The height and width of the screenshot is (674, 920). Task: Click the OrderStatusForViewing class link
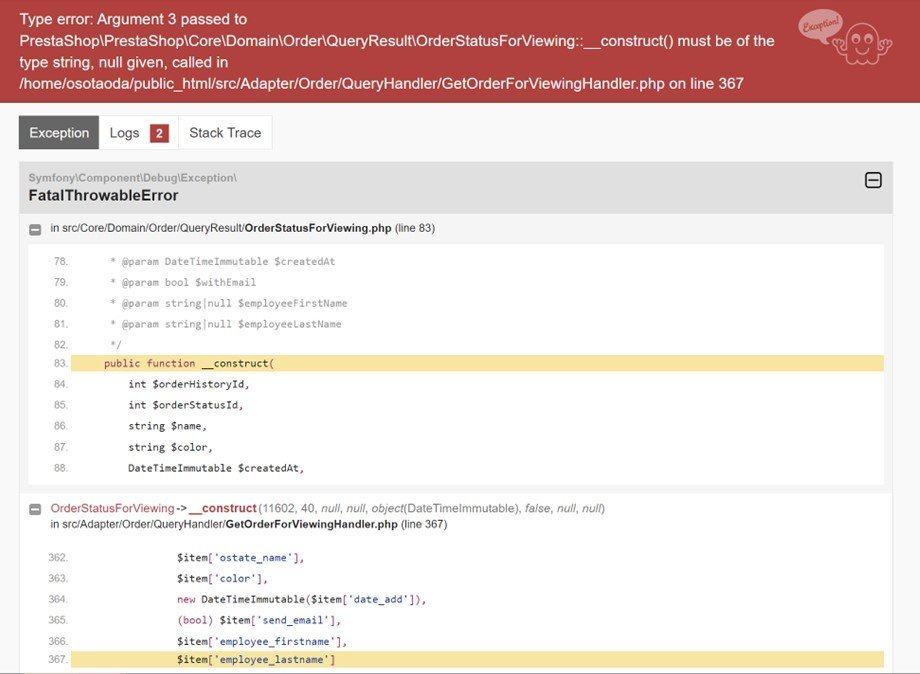tap(112, 508)
